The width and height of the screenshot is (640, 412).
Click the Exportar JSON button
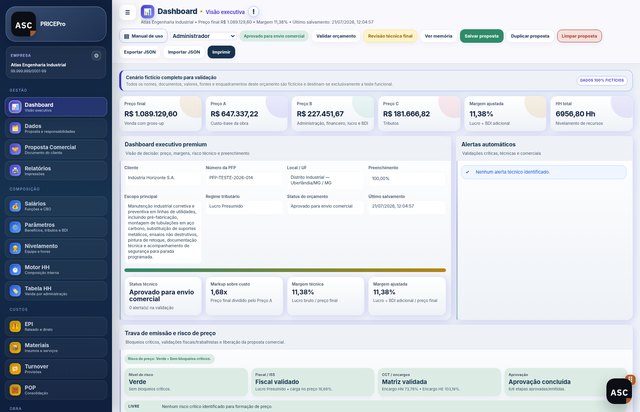[x=140, y=52]
